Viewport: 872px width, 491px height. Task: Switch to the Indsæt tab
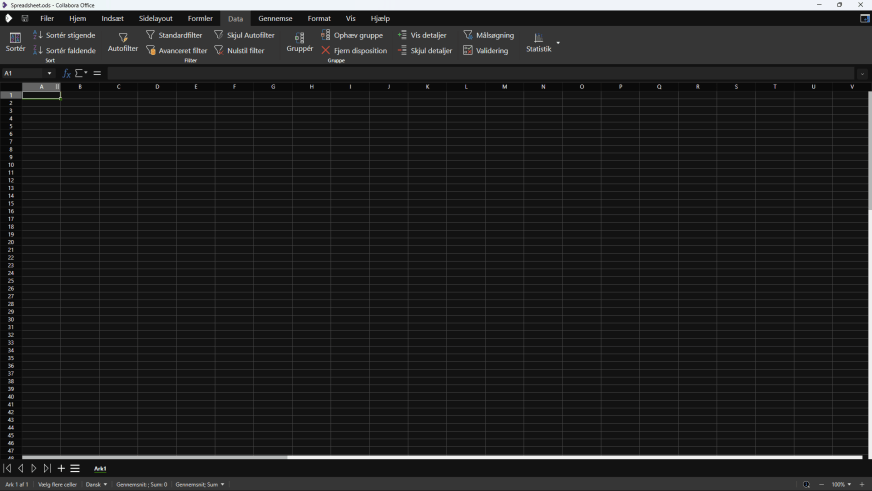coord(112,18)
